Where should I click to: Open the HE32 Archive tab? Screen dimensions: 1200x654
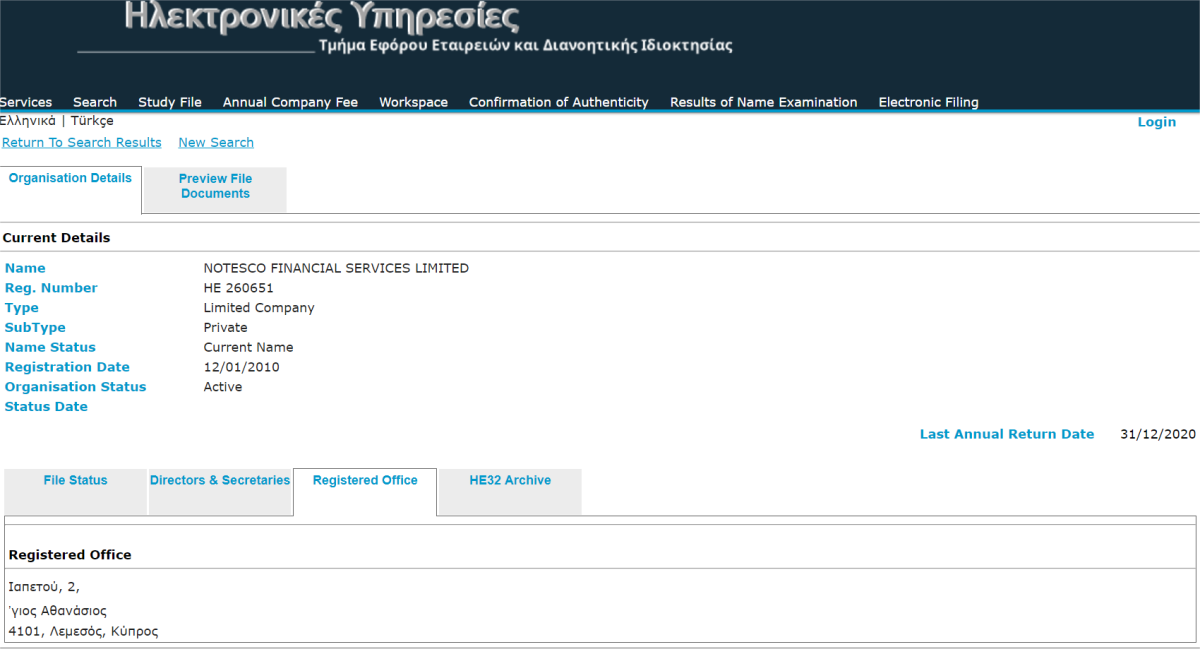click(x=510, y=480)
